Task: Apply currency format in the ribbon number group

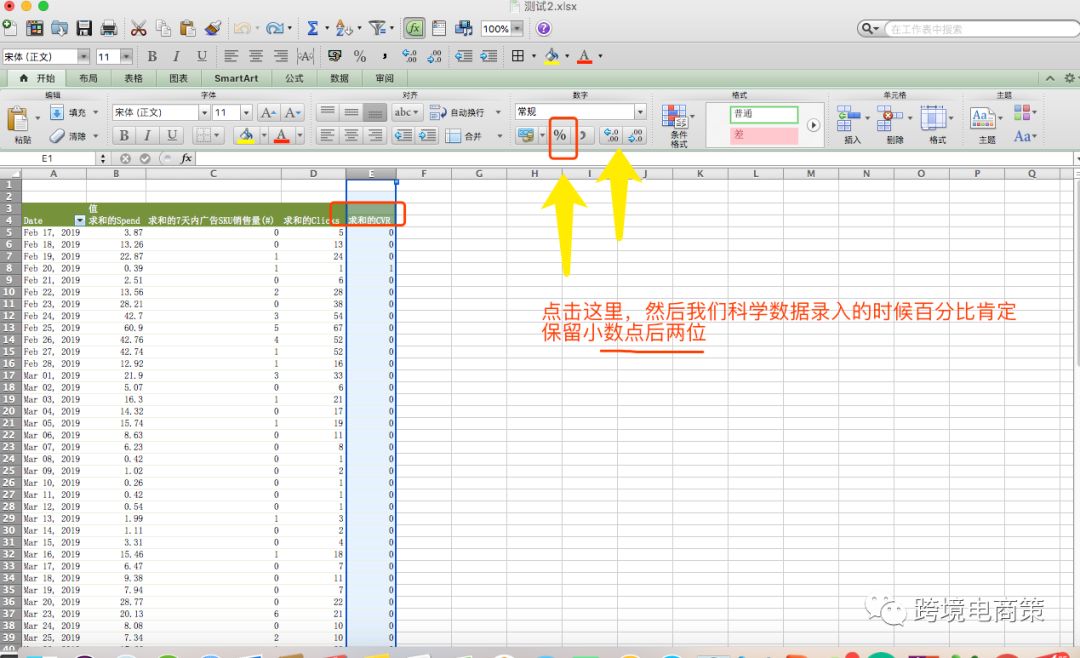Action: [526, 135]
